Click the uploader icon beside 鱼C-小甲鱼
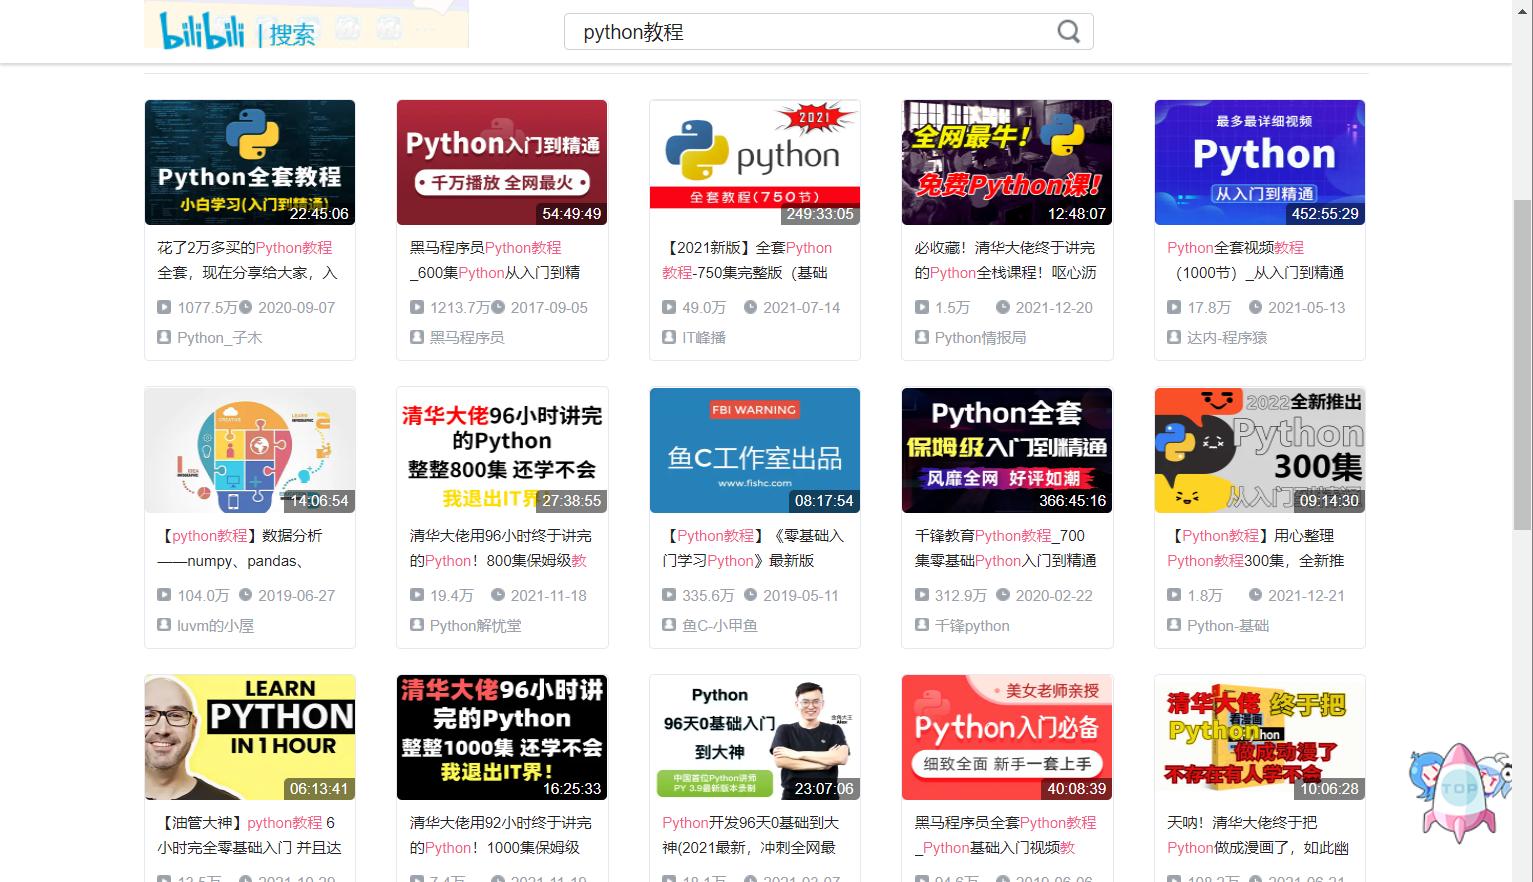Viewport: 1533px width, 882px height. coord(669,625)
